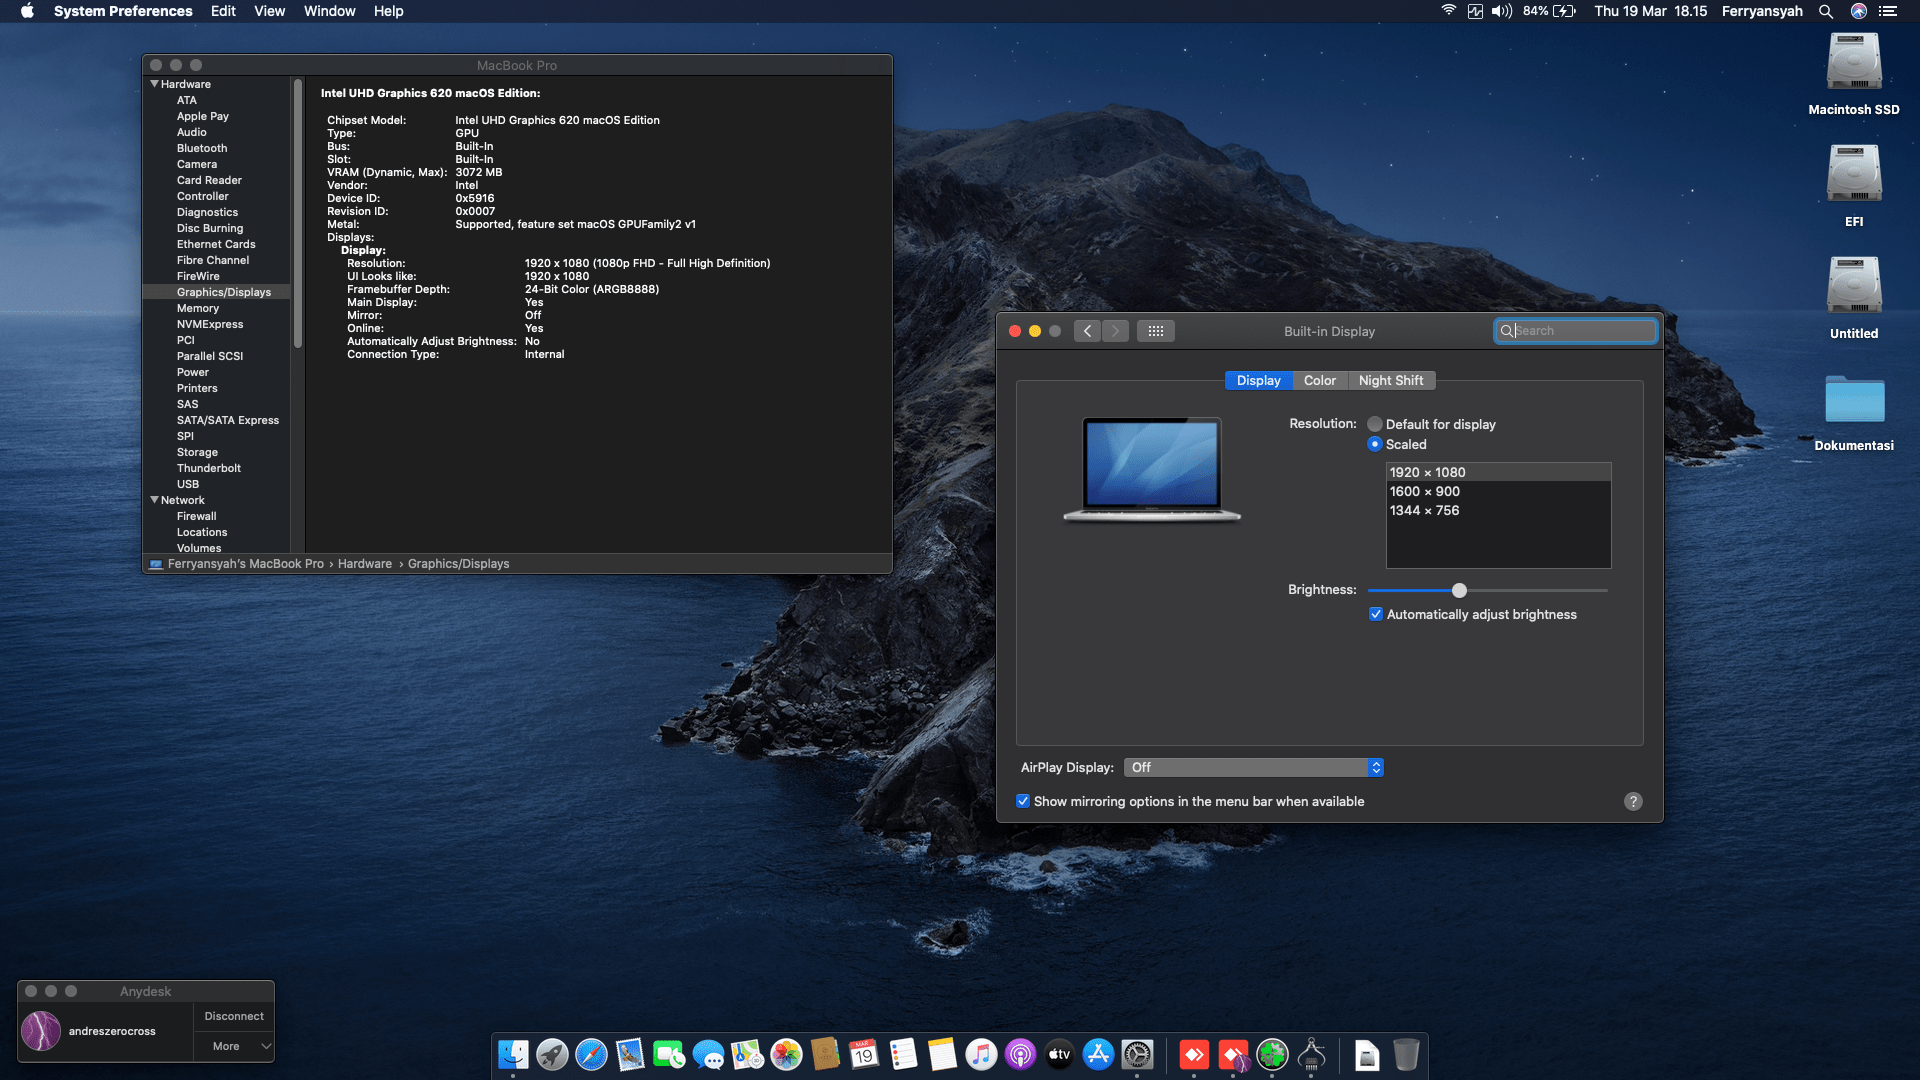The image size is (1920, 1080).
Task: Click Disconnect in the Anydesk window
Action: (x=234, y=1016)
